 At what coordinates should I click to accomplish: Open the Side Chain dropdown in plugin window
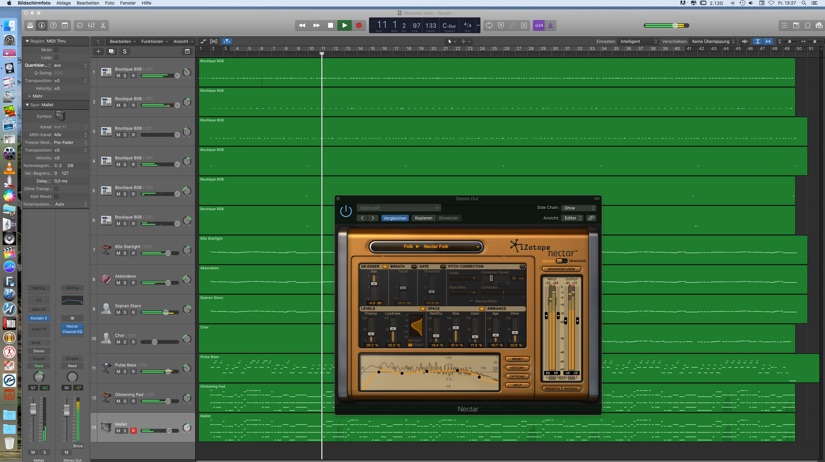[579, 208]
